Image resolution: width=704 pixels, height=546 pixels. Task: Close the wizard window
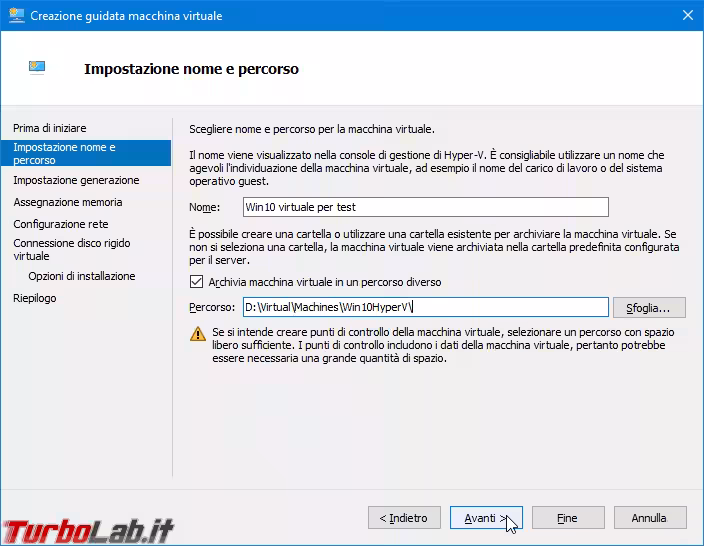[x=687, y=16]
